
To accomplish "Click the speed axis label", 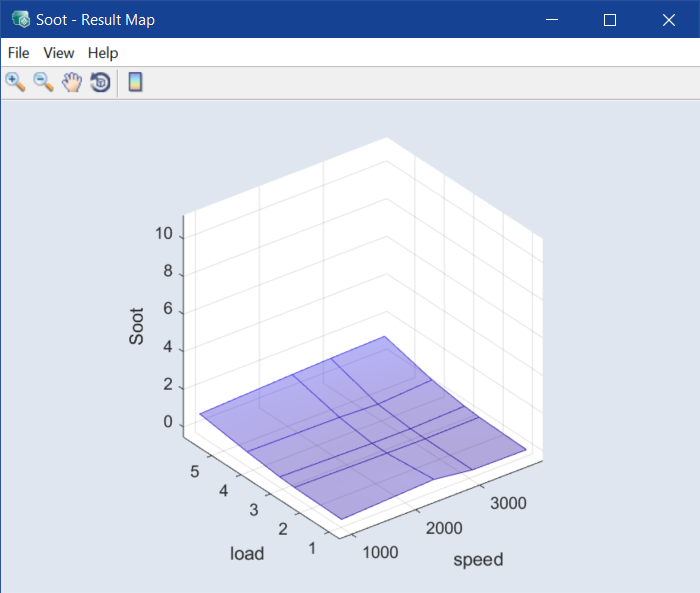I will pyautogui.click(x=478, y=559).
